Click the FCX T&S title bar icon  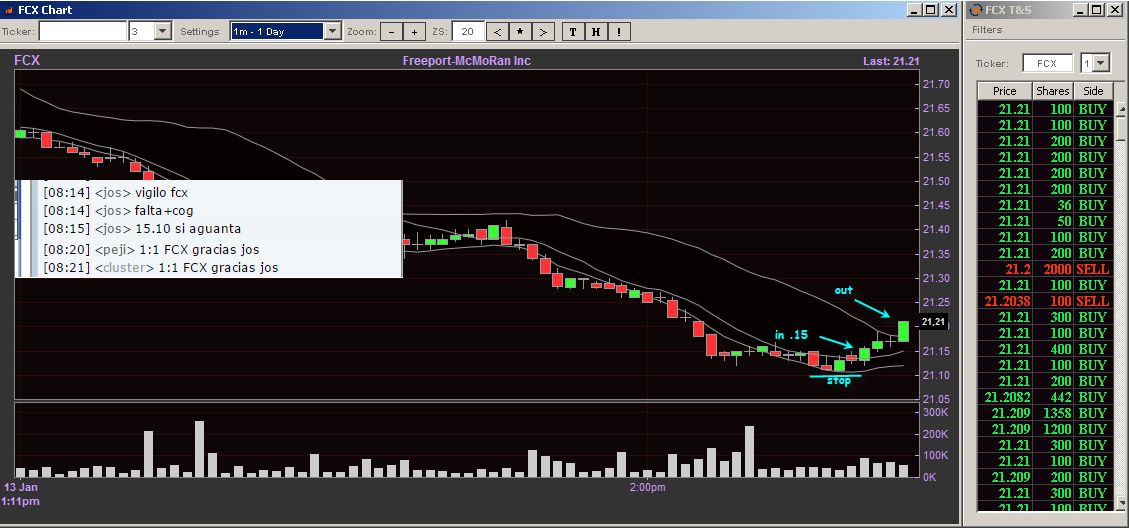(x=976, y=10)
